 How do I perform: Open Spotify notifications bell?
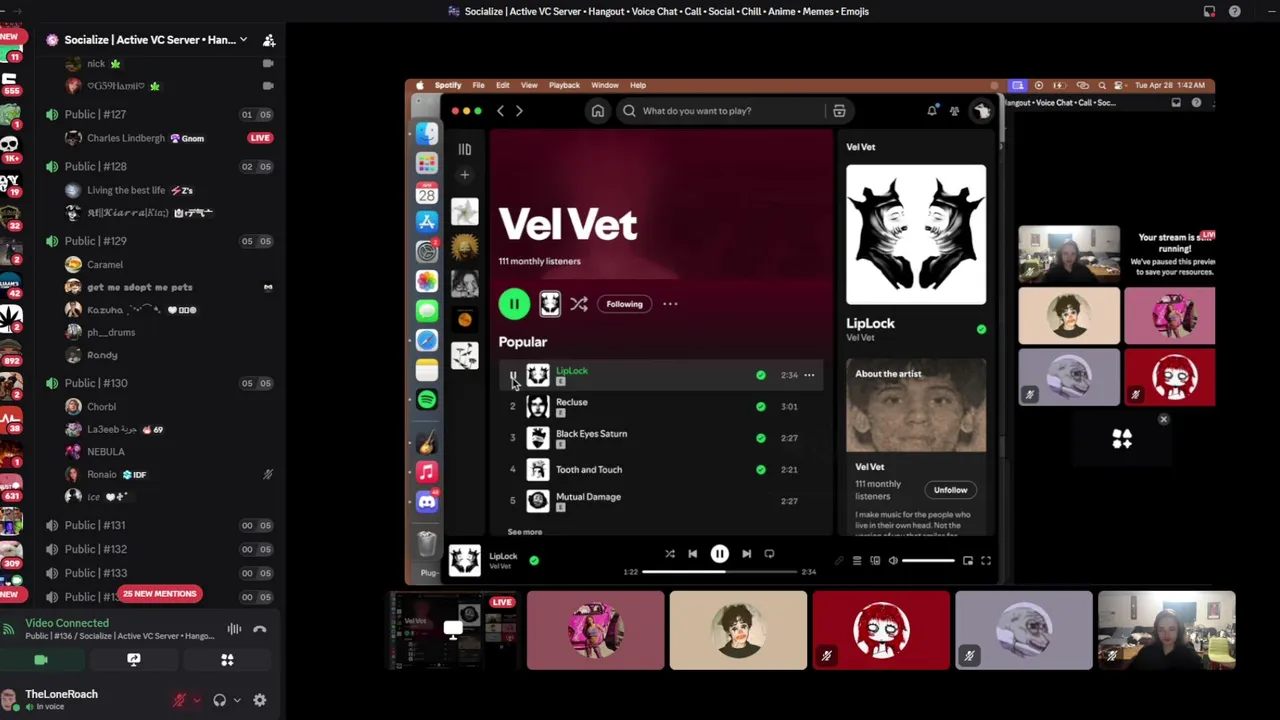[x=932, y=111]
